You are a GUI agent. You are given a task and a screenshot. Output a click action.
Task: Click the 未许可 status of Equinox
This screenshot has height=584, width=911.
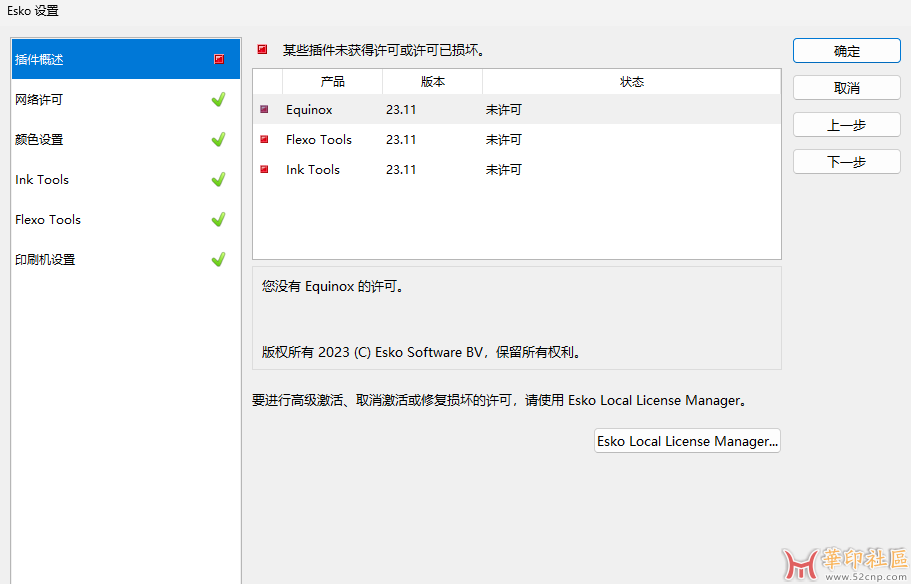(504, 110)
